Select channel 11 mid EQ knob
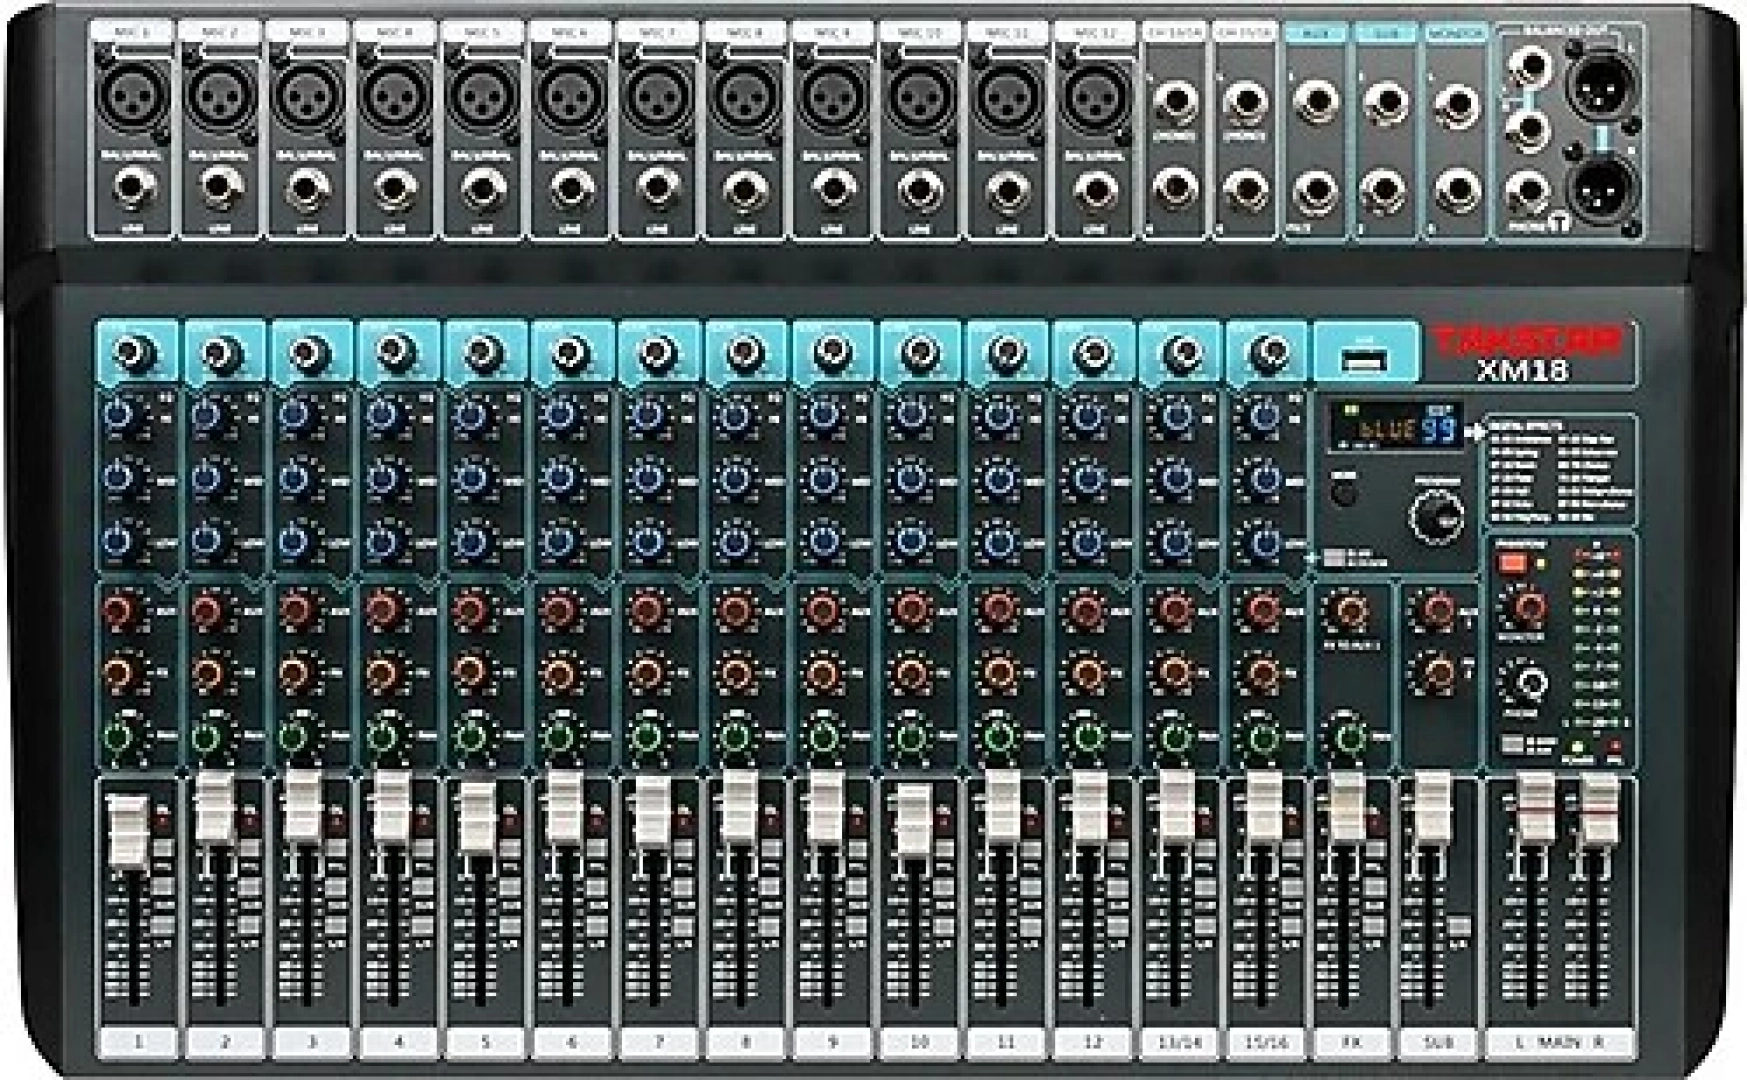The width and height of the screenshot is (1747, 1080). click(x=998, y=478)
